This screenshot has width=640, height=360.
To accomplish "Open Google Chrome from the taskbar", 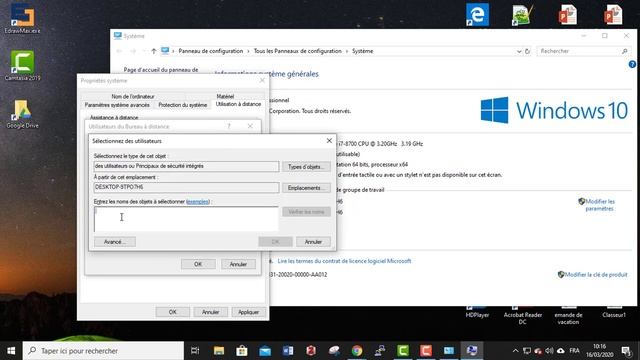I will tap(357, 351).
